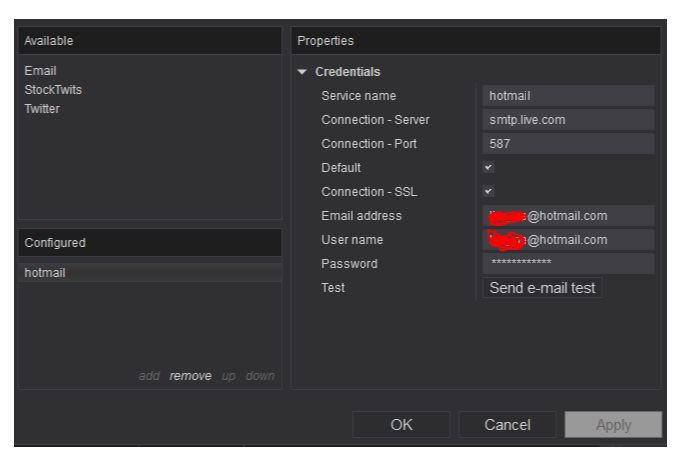Click the Connection - Server field

click(568, 120)
